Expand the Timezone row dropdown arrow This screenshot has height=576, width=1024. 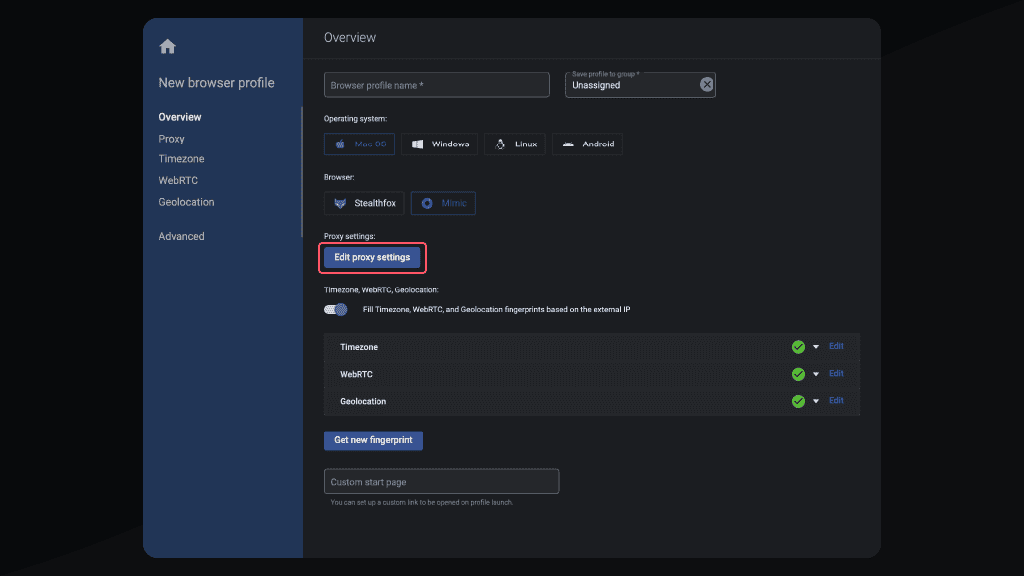(816, 347)
